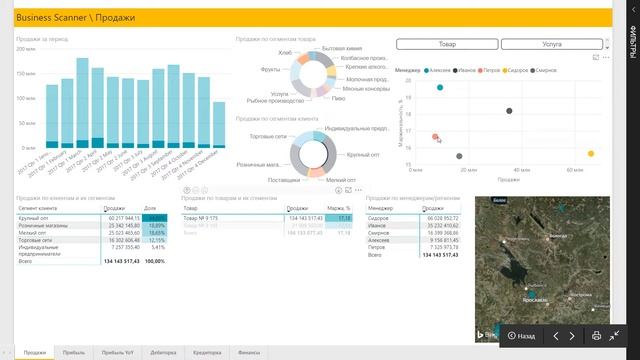
Task: Switch to the Дебиторка page tab
Action: tap(163, 352)
